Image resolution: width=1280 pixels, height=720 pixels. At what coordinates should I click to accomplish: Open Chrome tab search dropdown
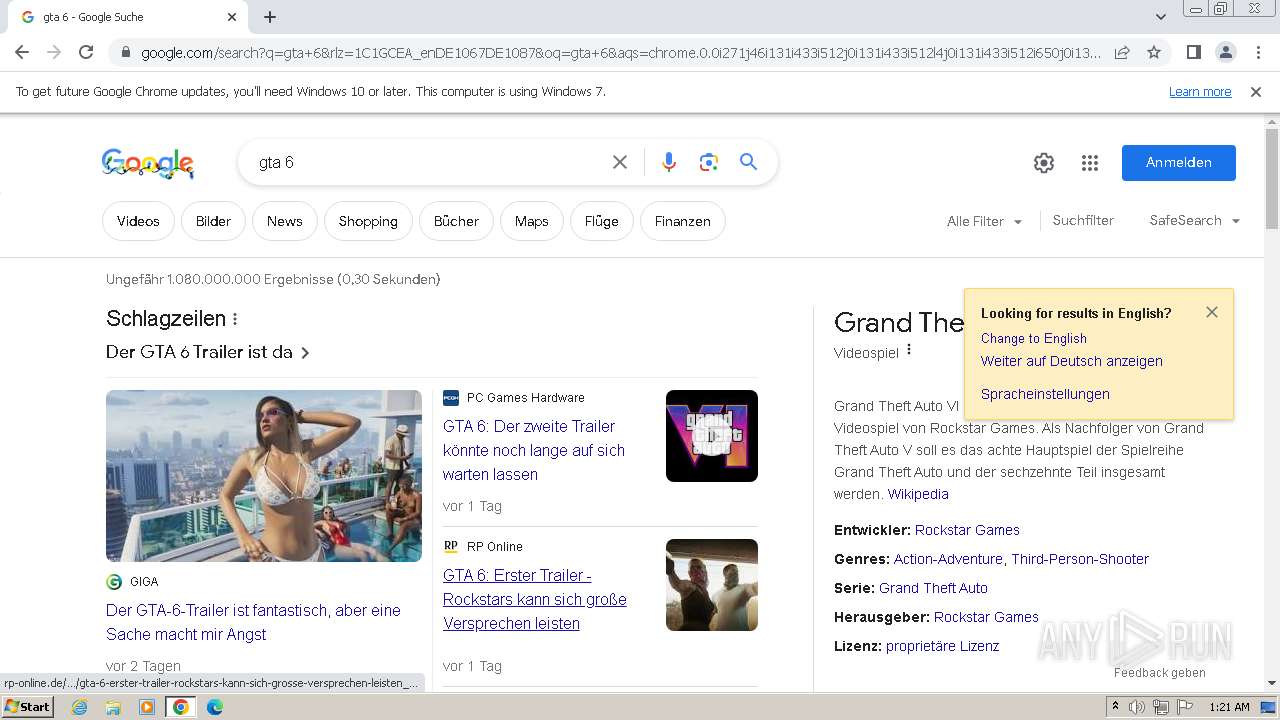click(1161, 17)
